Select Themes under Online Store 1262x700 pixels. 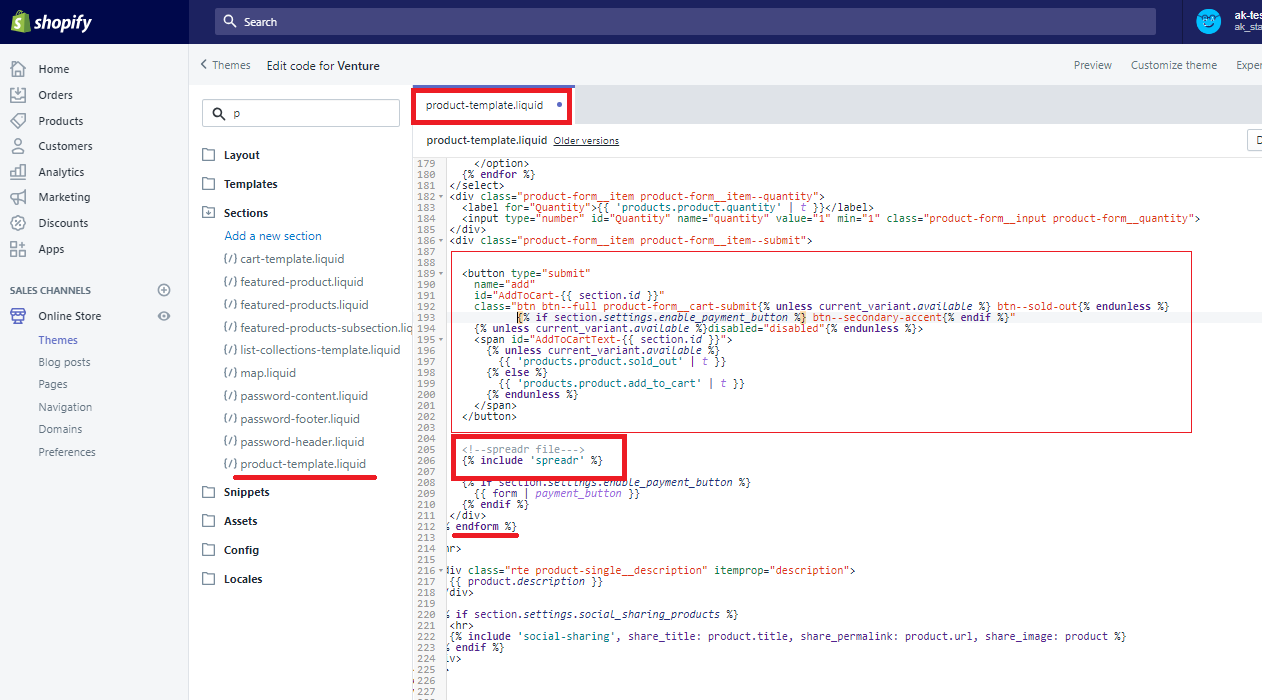point(58,340)
